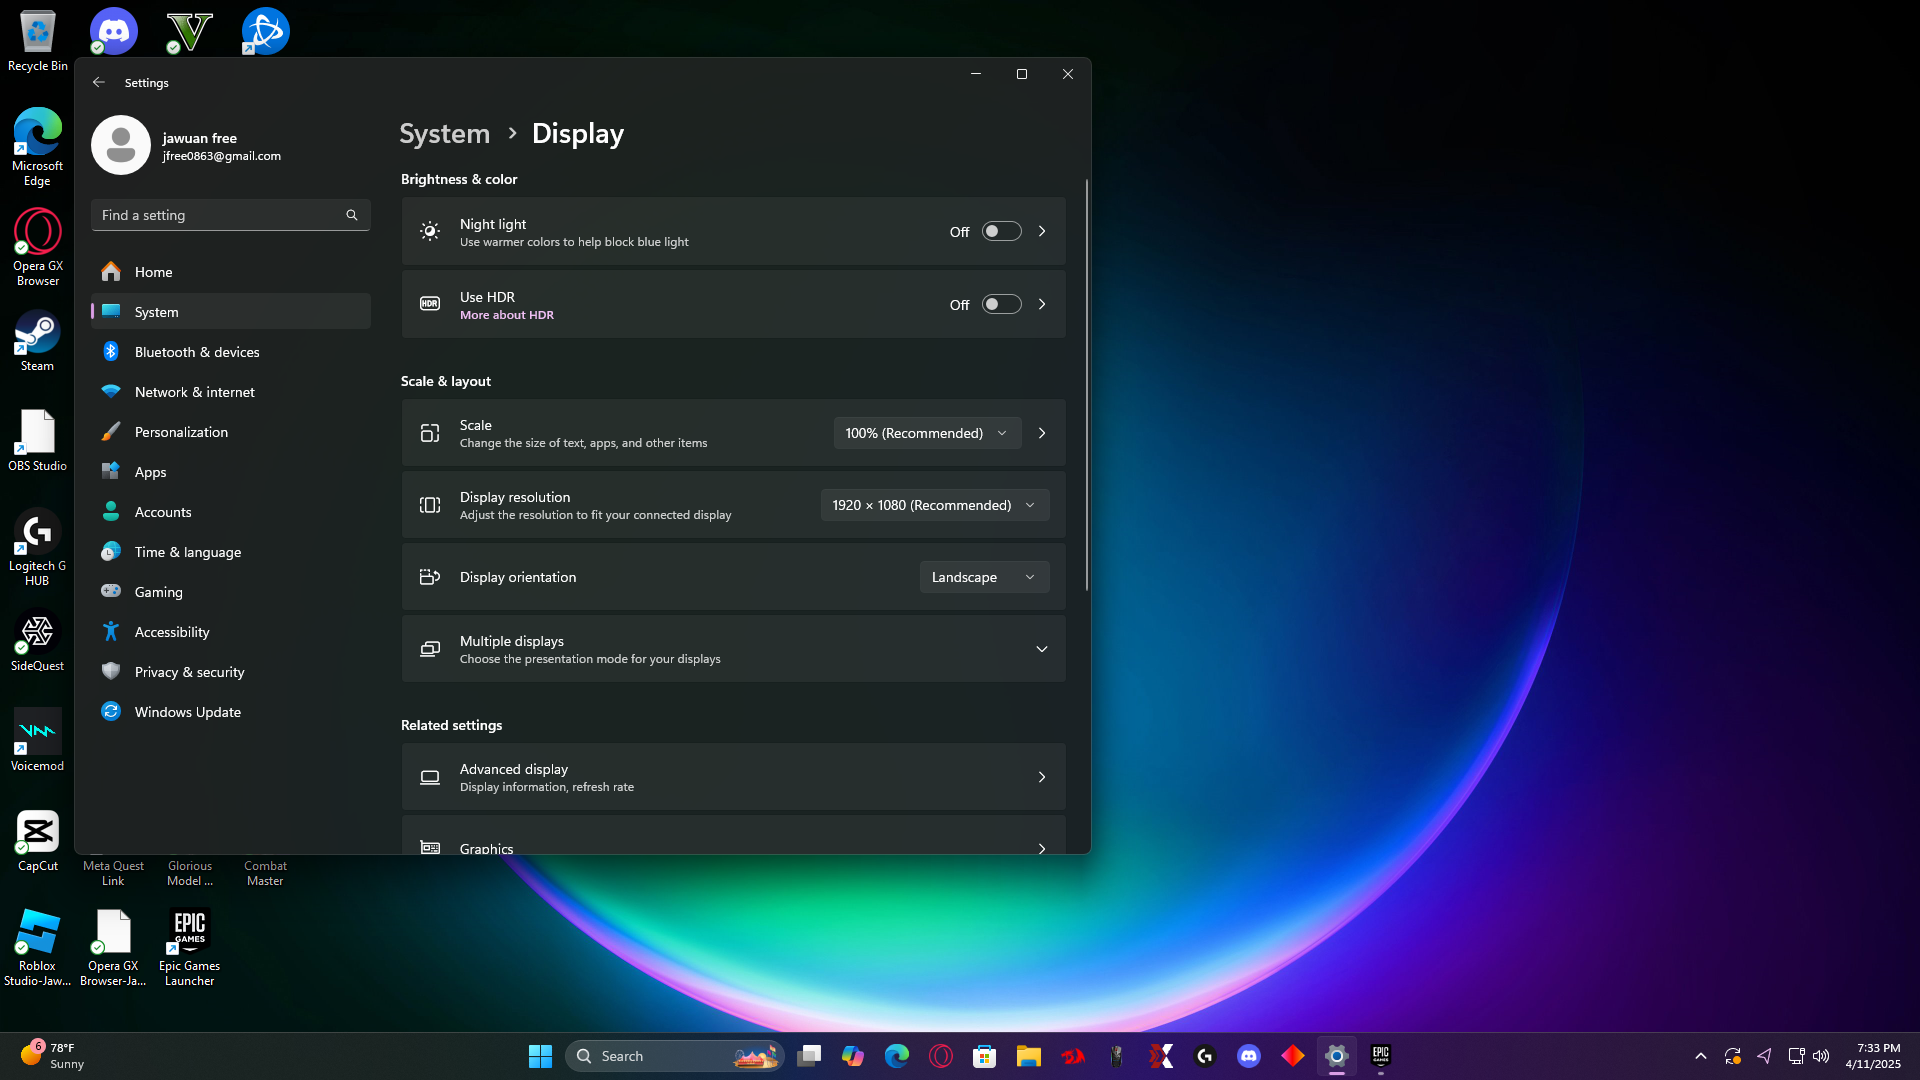The image size is (1920, 1080).
Task: Click the red dragon icon on taskbar
Action: click(x=1073, y=1056)
